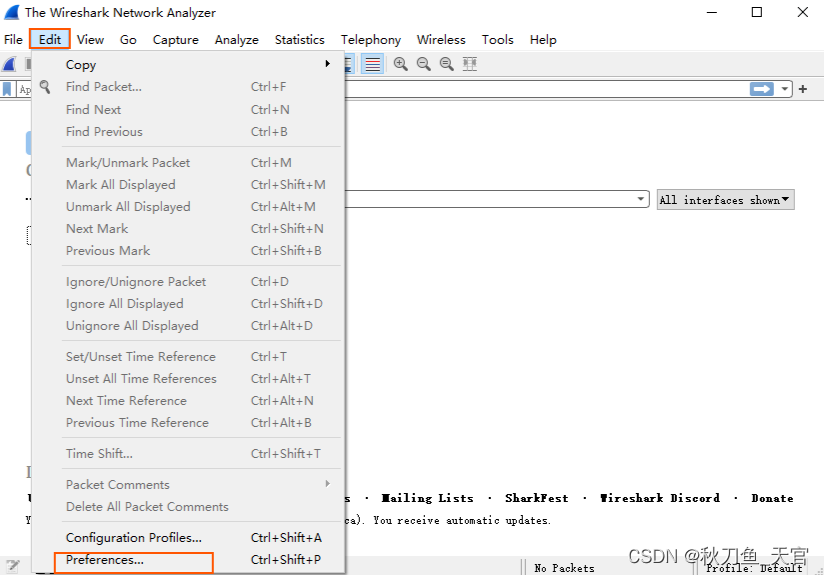Open Configuration Profiles... entry
824x575 pixels.
coord(188,538)
